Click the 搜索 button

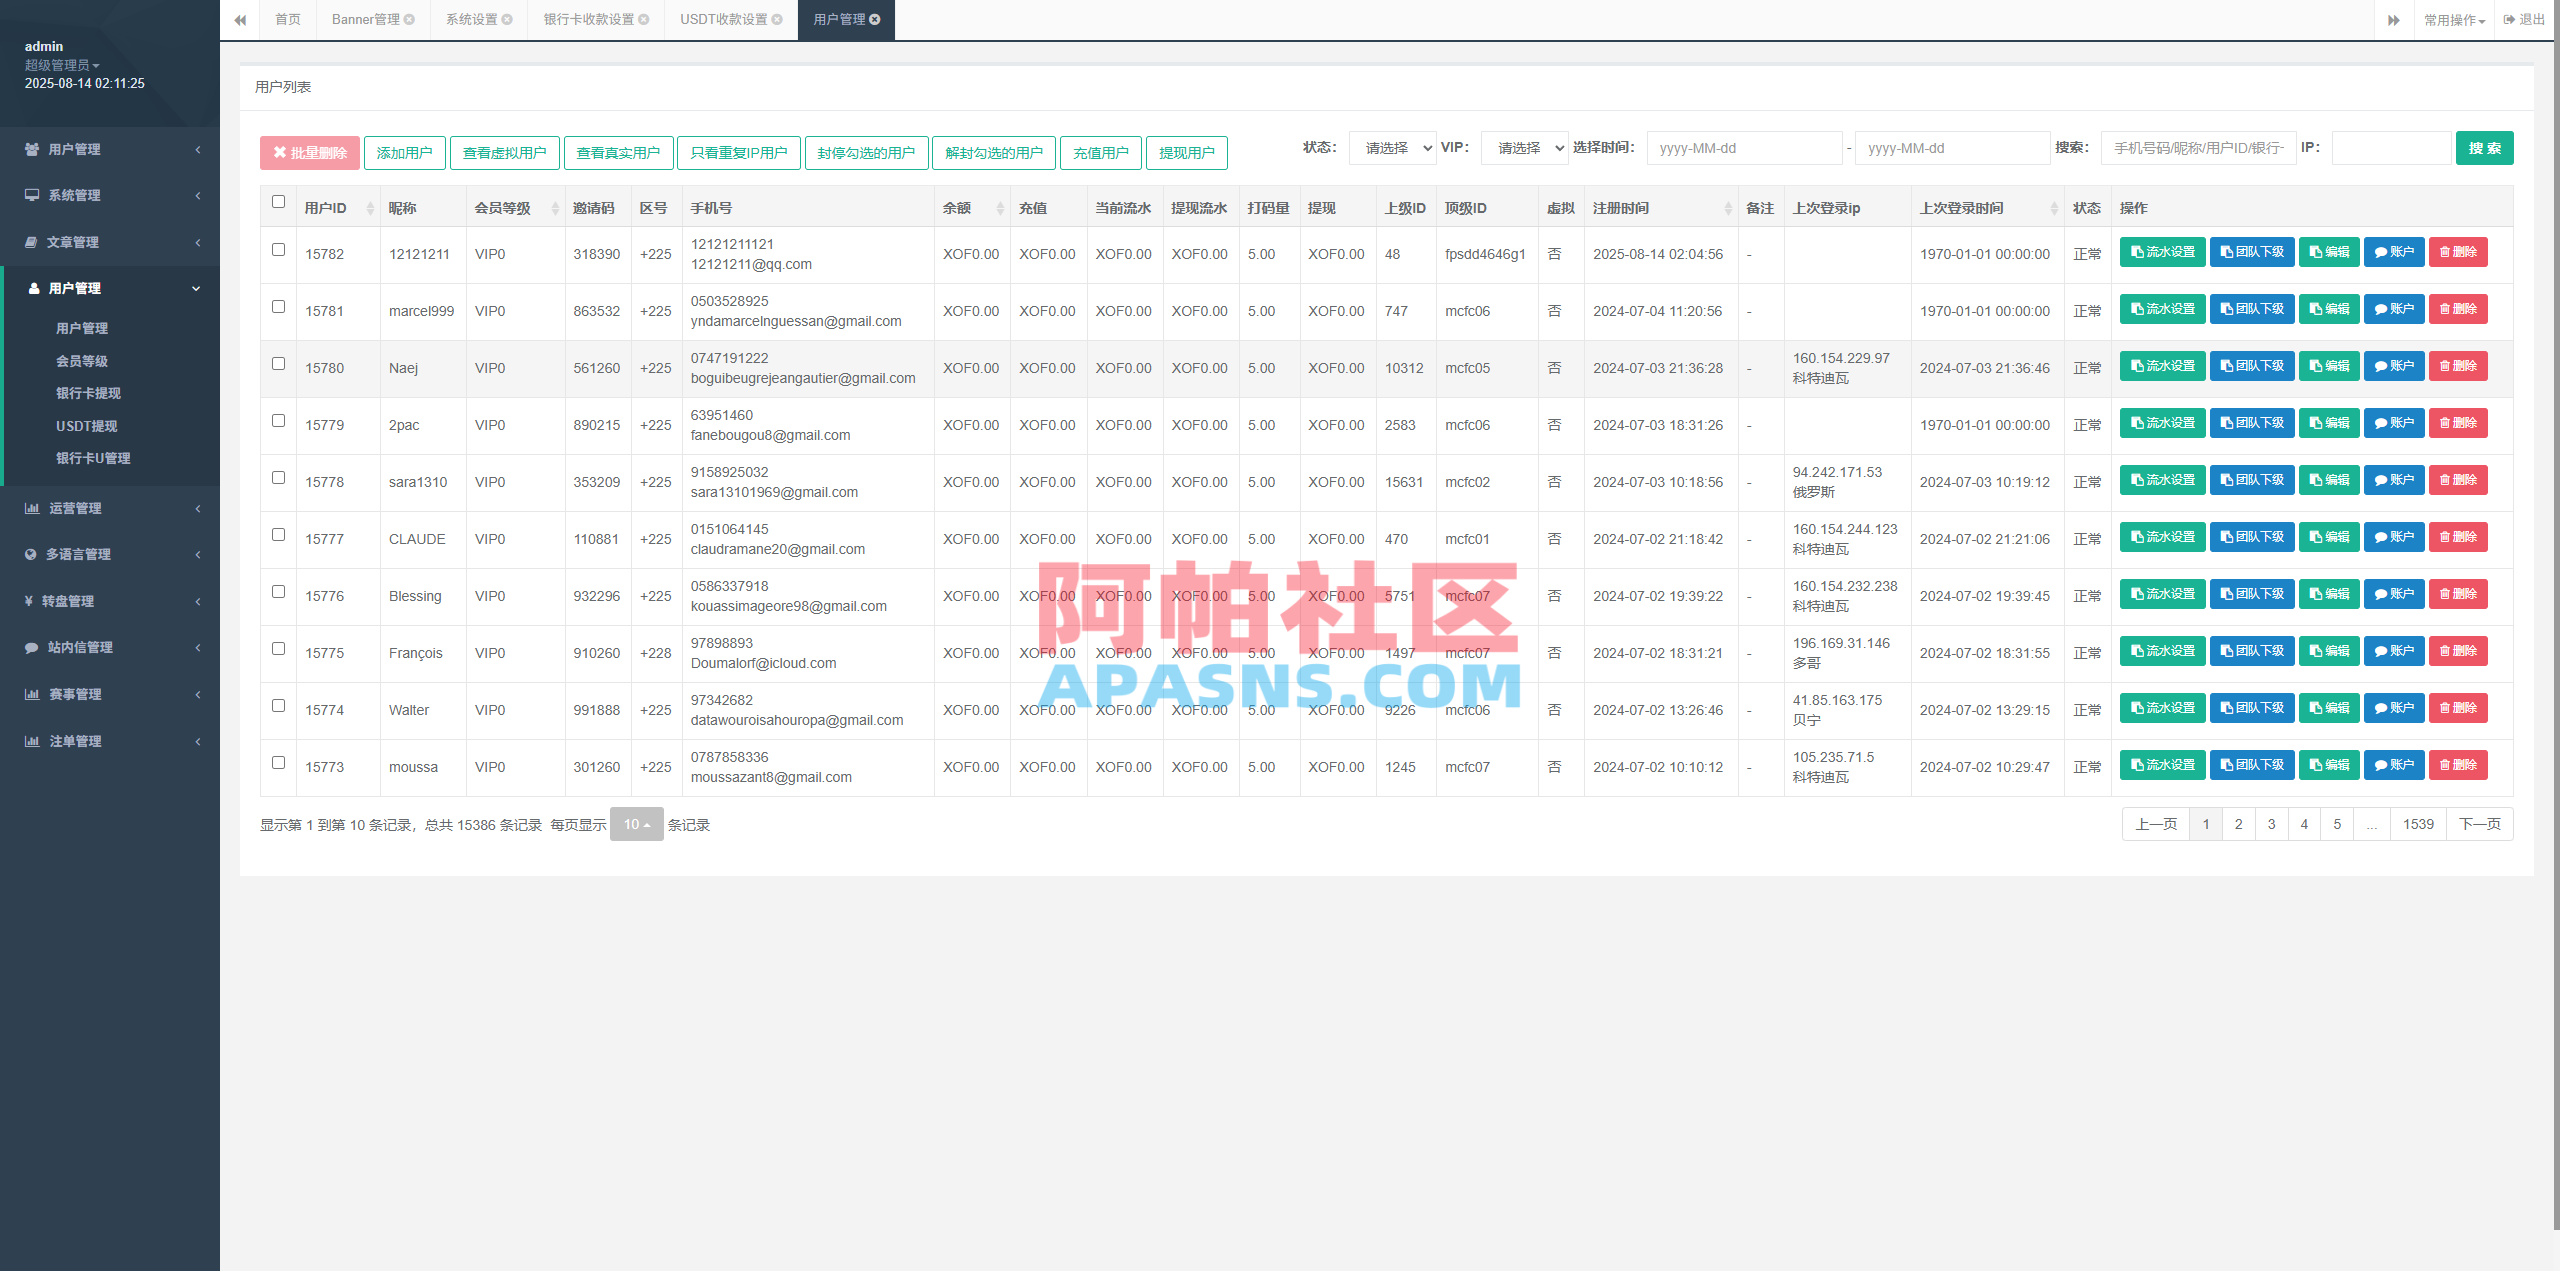(2484, 147)
